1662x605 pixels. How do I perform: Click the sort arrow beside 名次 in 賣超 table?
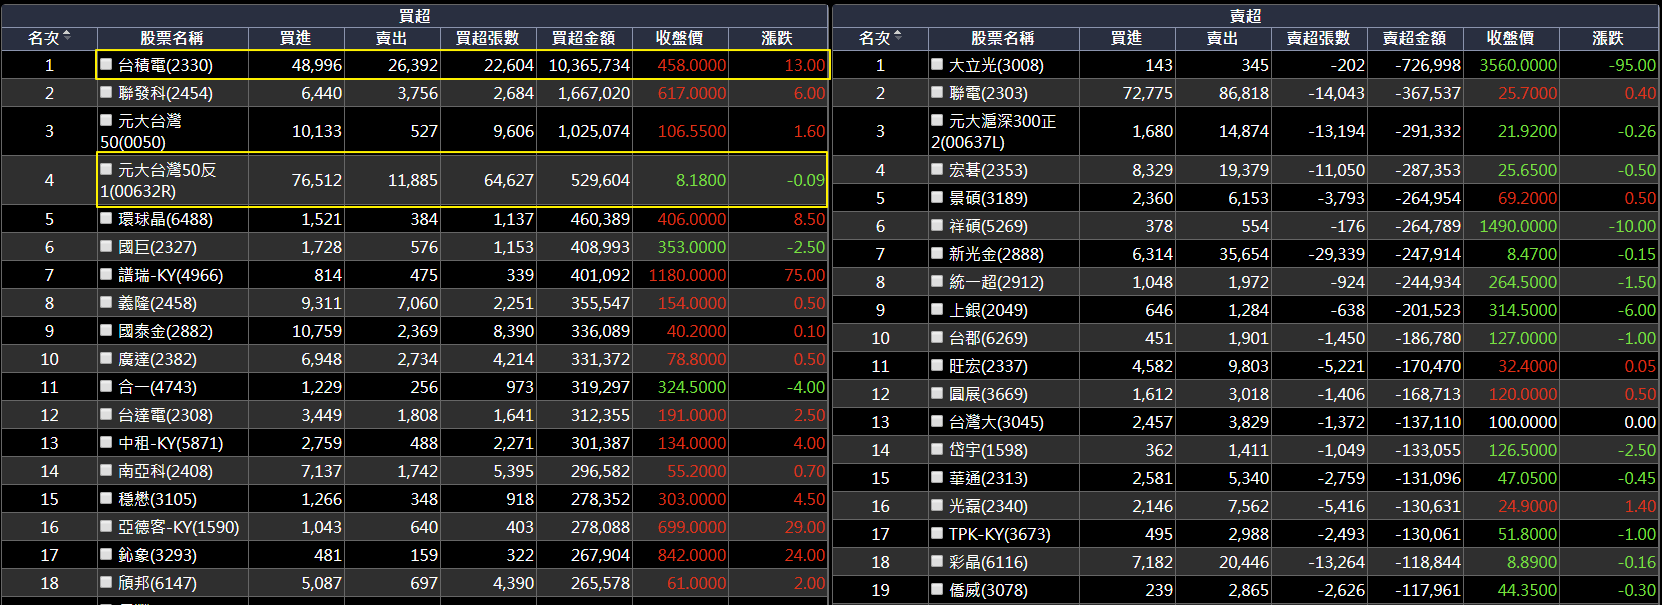point(898,36)
